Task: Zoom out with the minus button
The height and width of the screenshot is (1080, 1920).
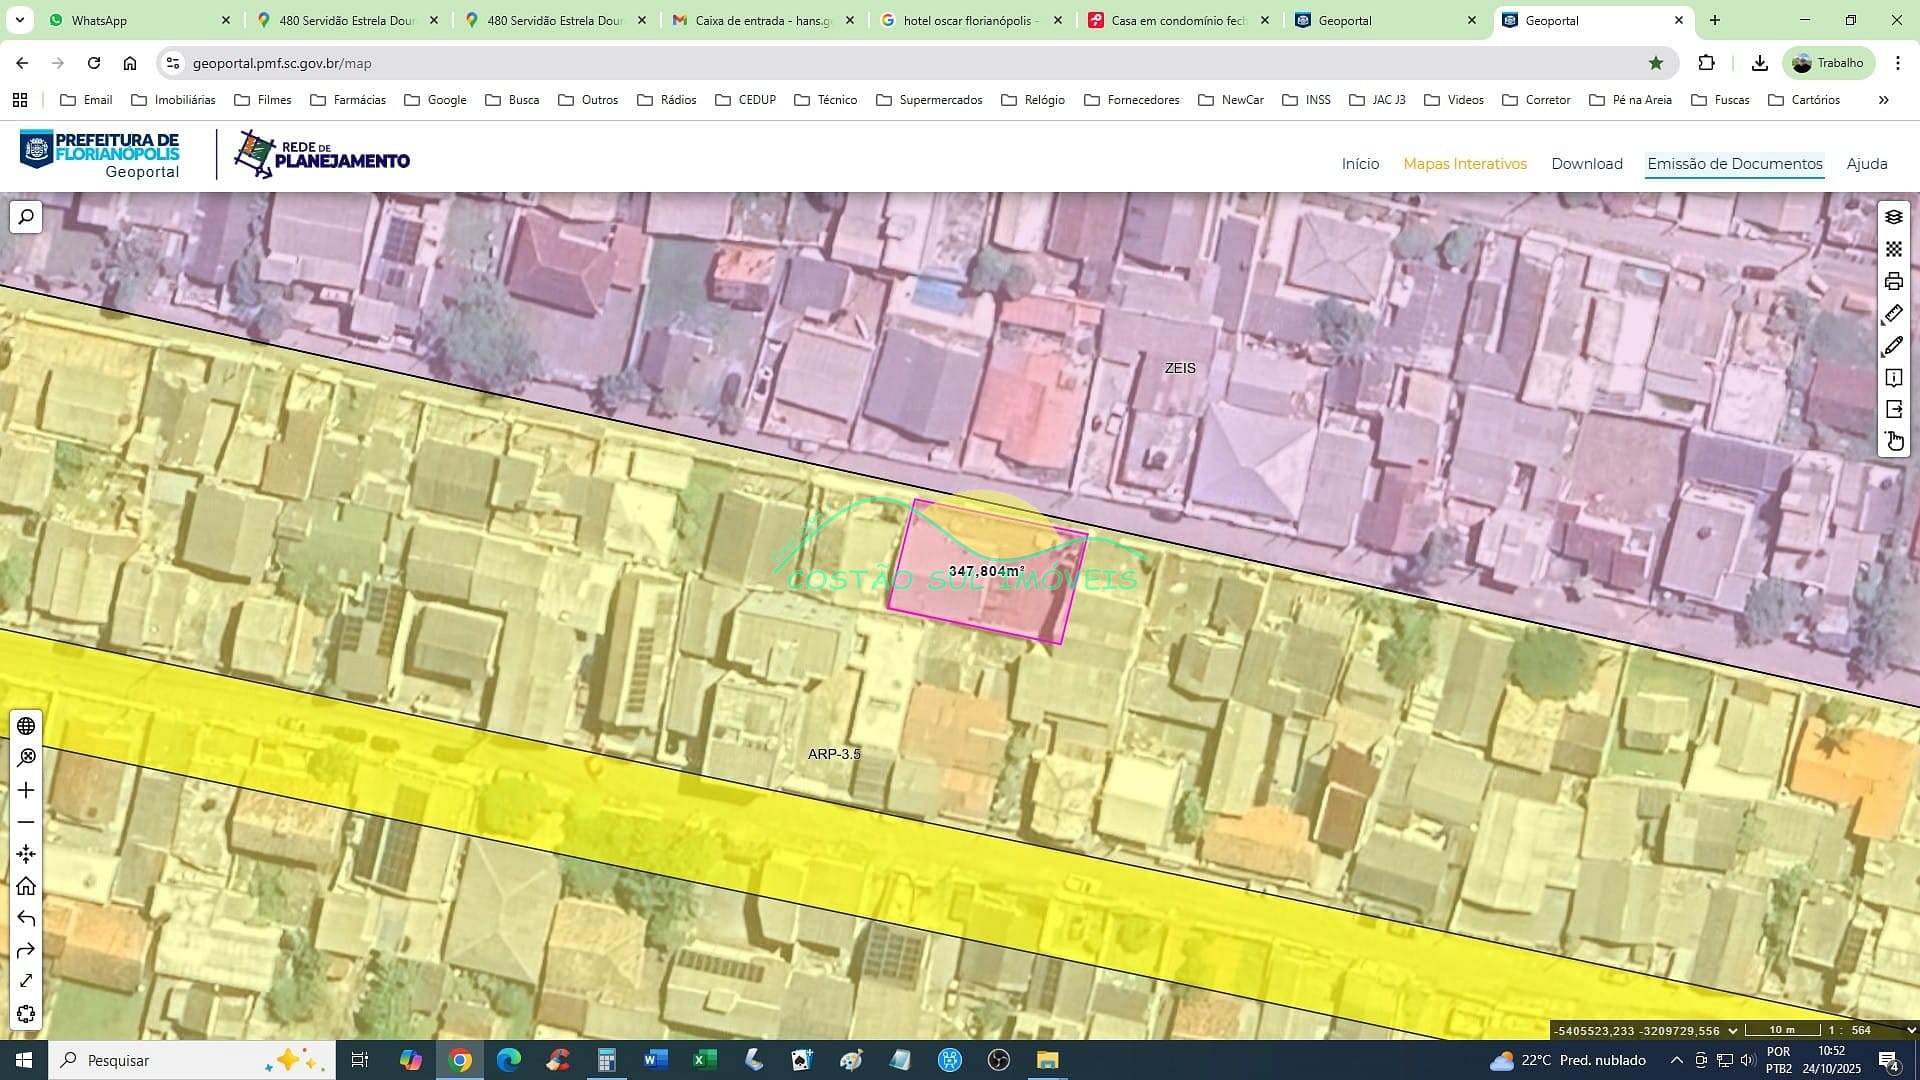Action: click(x=26, y=822)
